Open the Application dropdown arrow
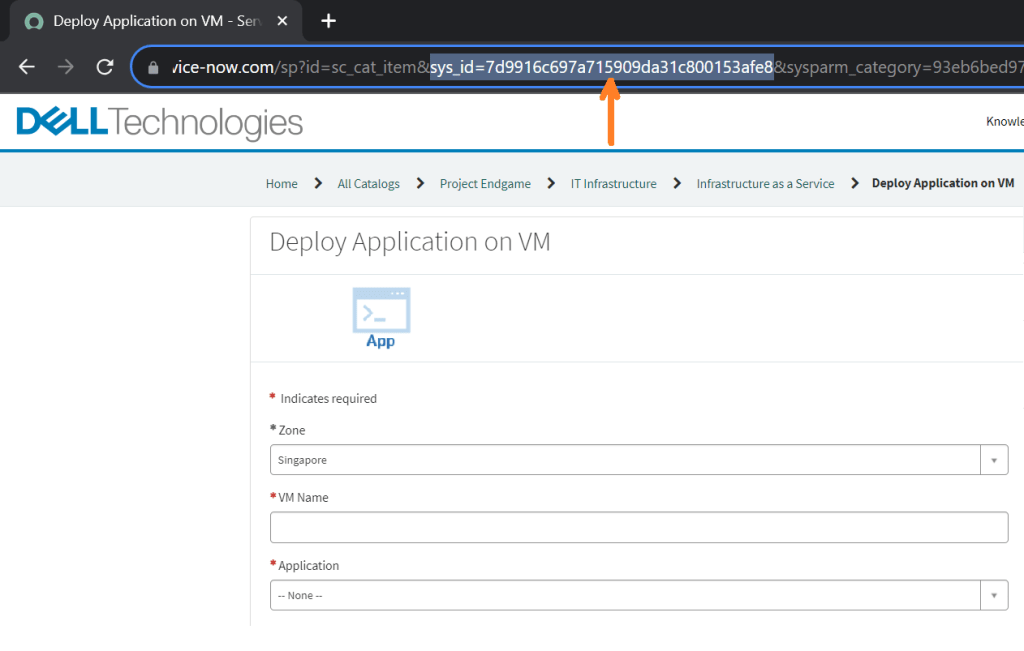Viewport: 1024px width, 651px height. [x=993, y=595]
